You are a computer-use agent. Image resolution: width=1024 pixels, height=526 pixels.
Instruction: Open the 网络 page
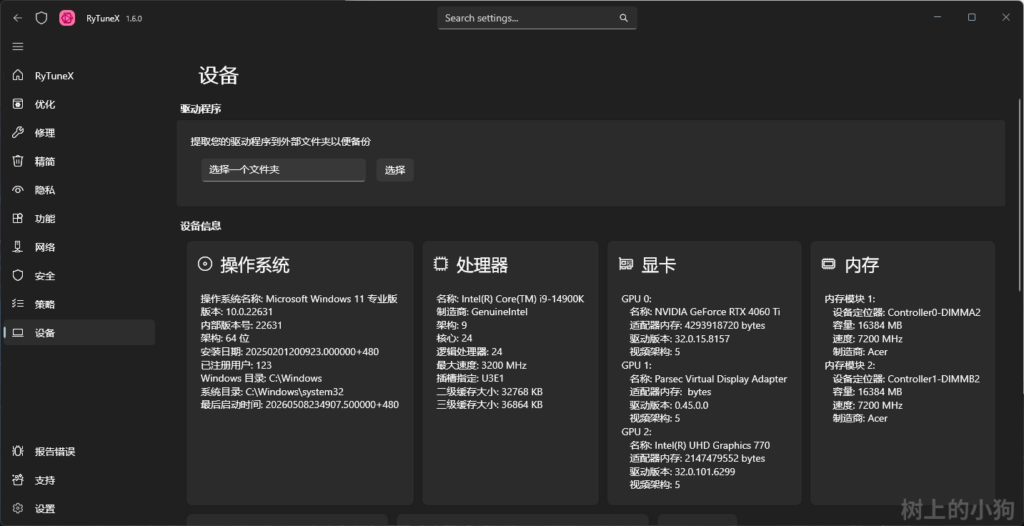coord(79,247)
